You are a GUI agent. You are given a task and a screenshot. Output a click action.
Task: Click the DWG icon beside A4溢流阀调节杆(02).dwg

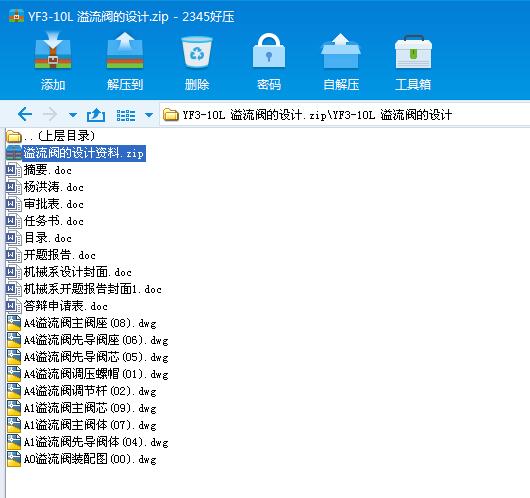(14, 391)
